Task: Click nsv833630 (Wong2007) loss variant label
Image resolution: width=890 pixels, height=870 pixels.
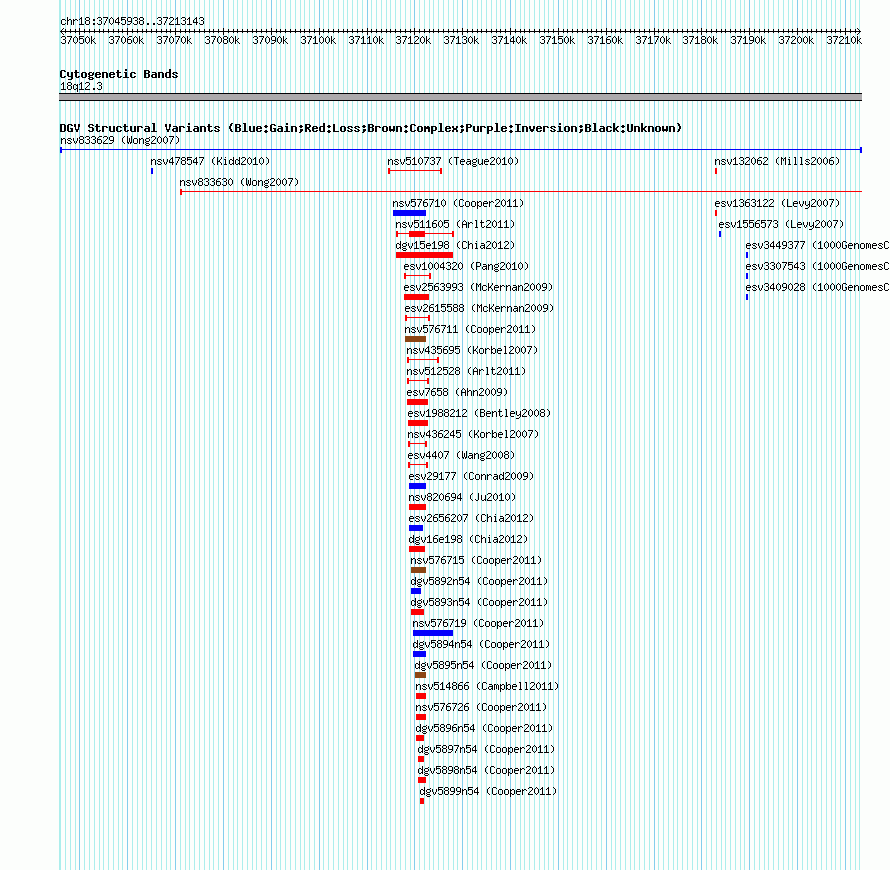Action: (x=239, y=182)
